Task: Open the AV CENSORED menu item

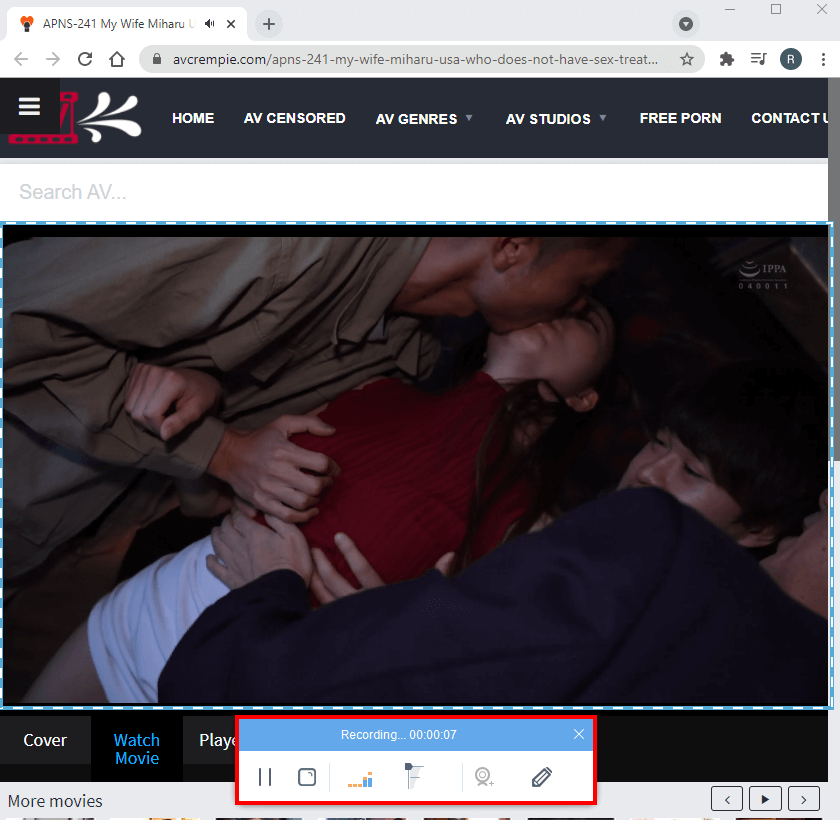Action: click(x=295, y=118)
